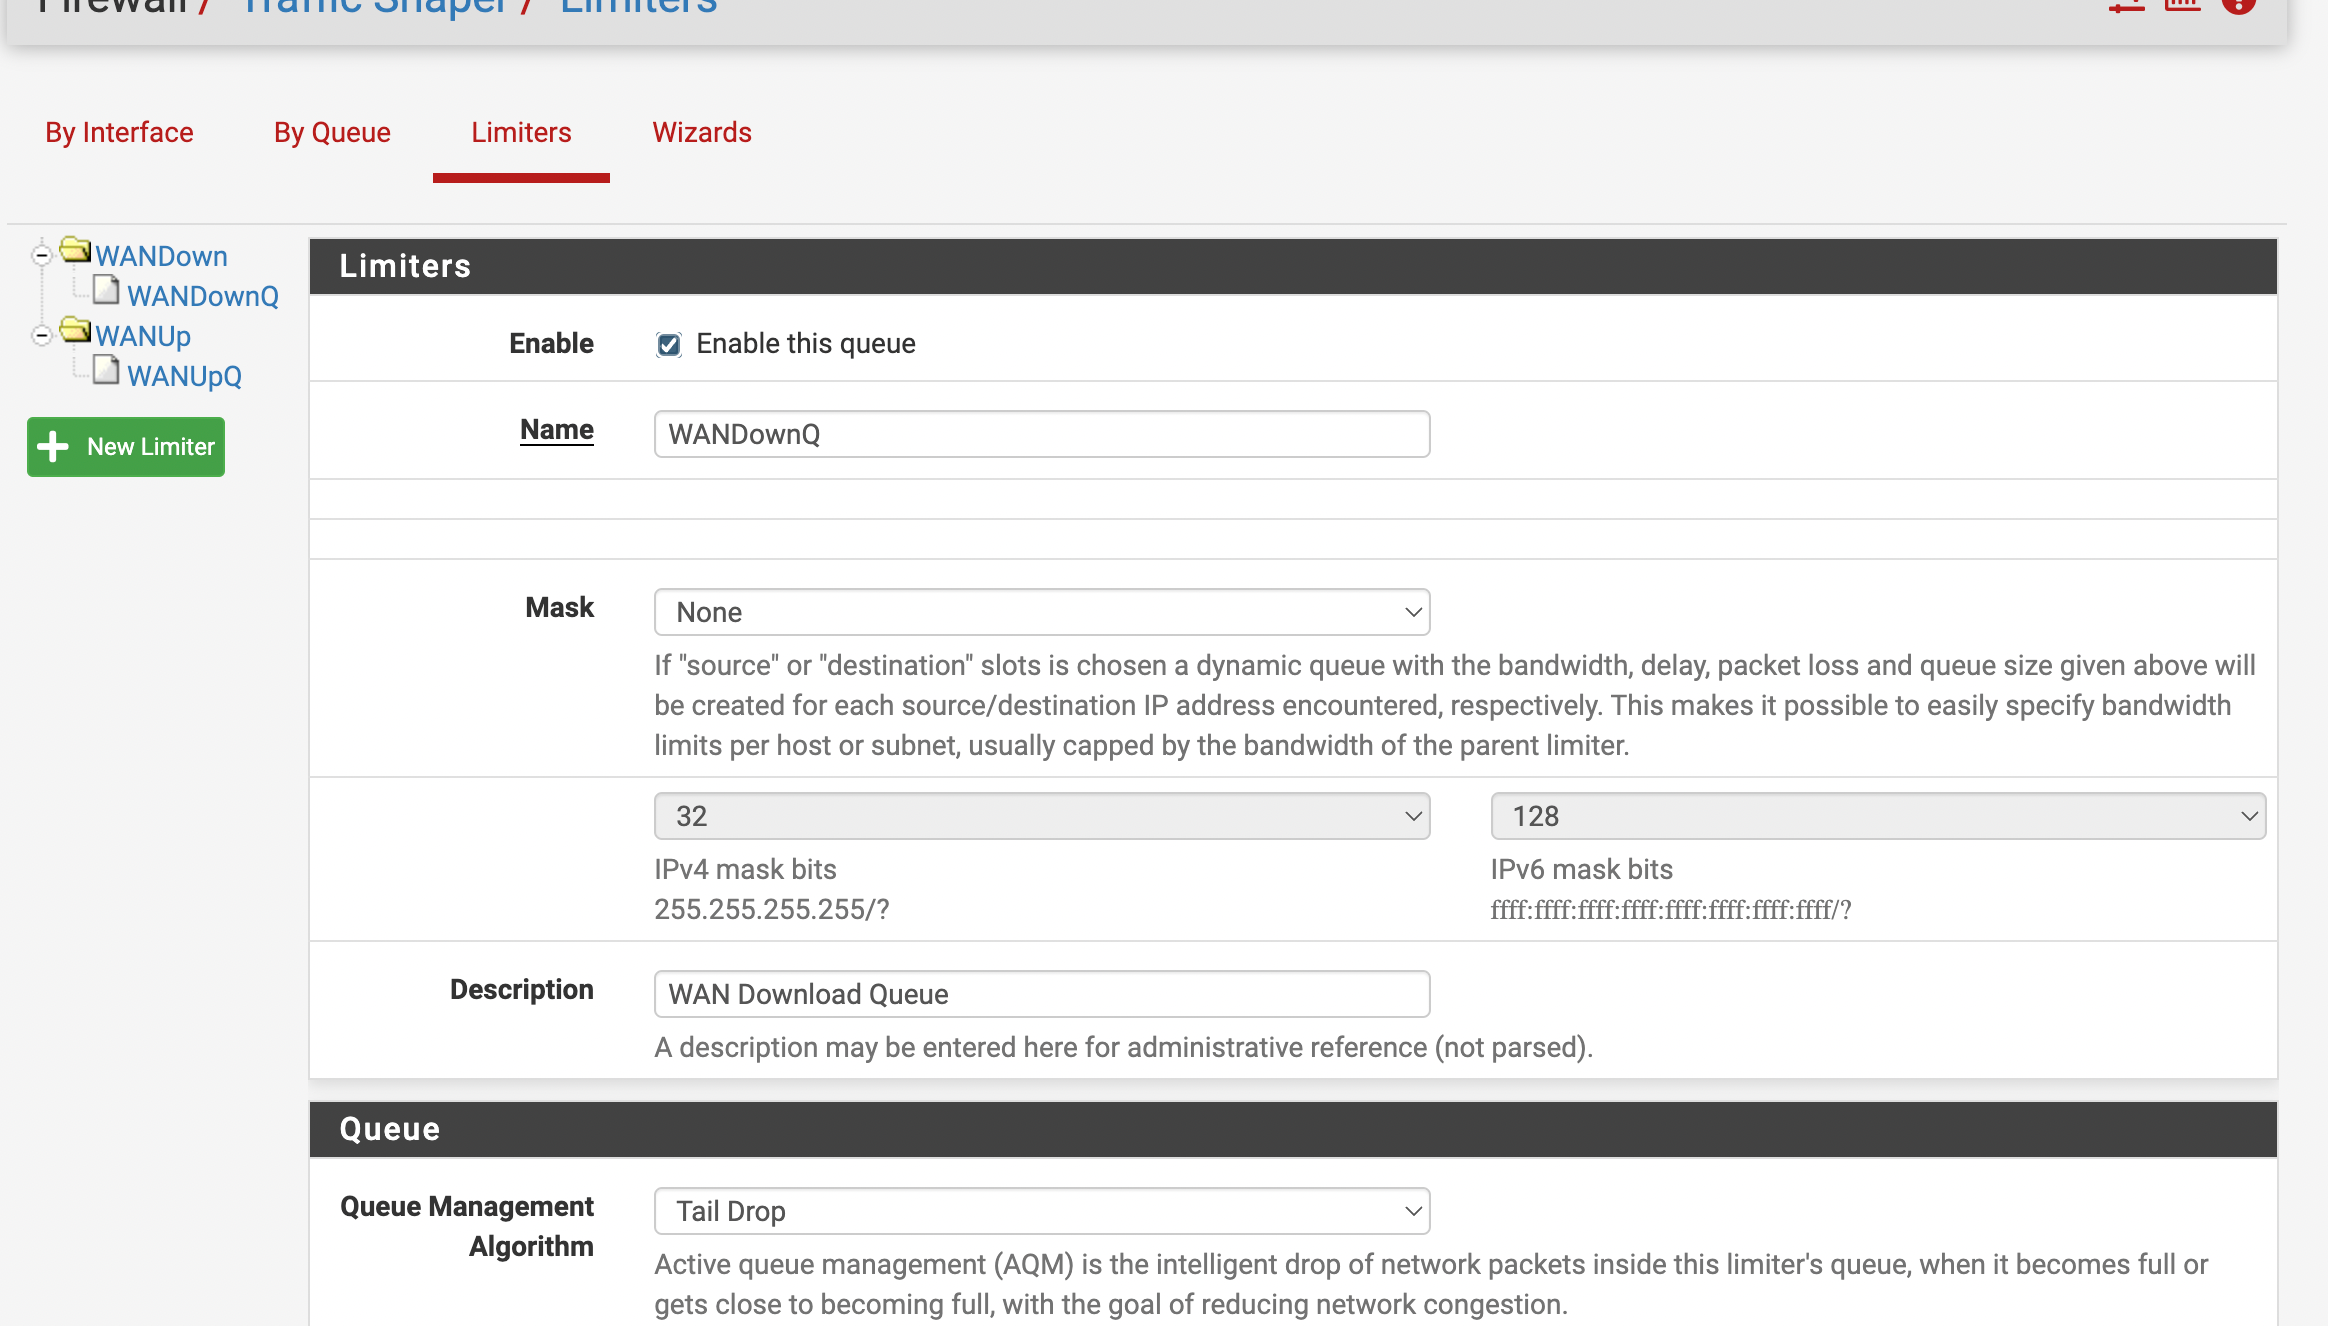Click the Description input field
This screenshot has height=1326, width=2328.
[1041, 994]
